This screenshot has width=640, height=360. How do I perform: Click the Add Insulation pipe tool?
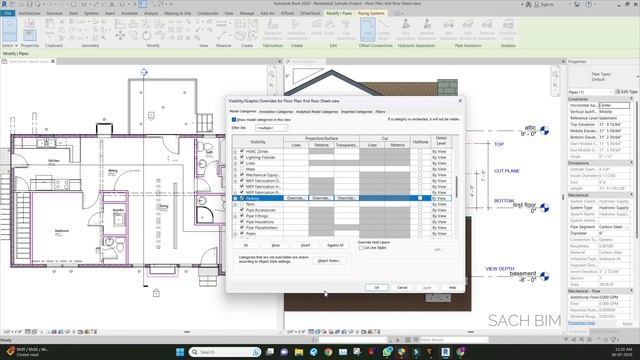pyautogui.click(x=449, y=29)
